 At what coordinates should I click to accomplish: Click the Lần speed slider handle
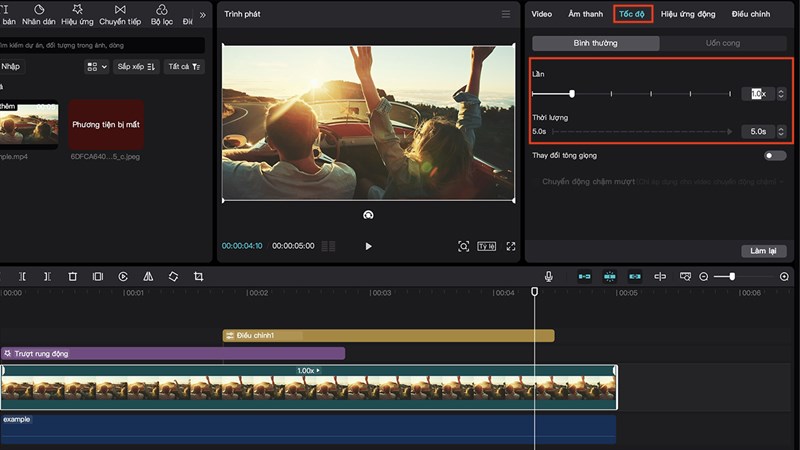[x=572, y=93]
